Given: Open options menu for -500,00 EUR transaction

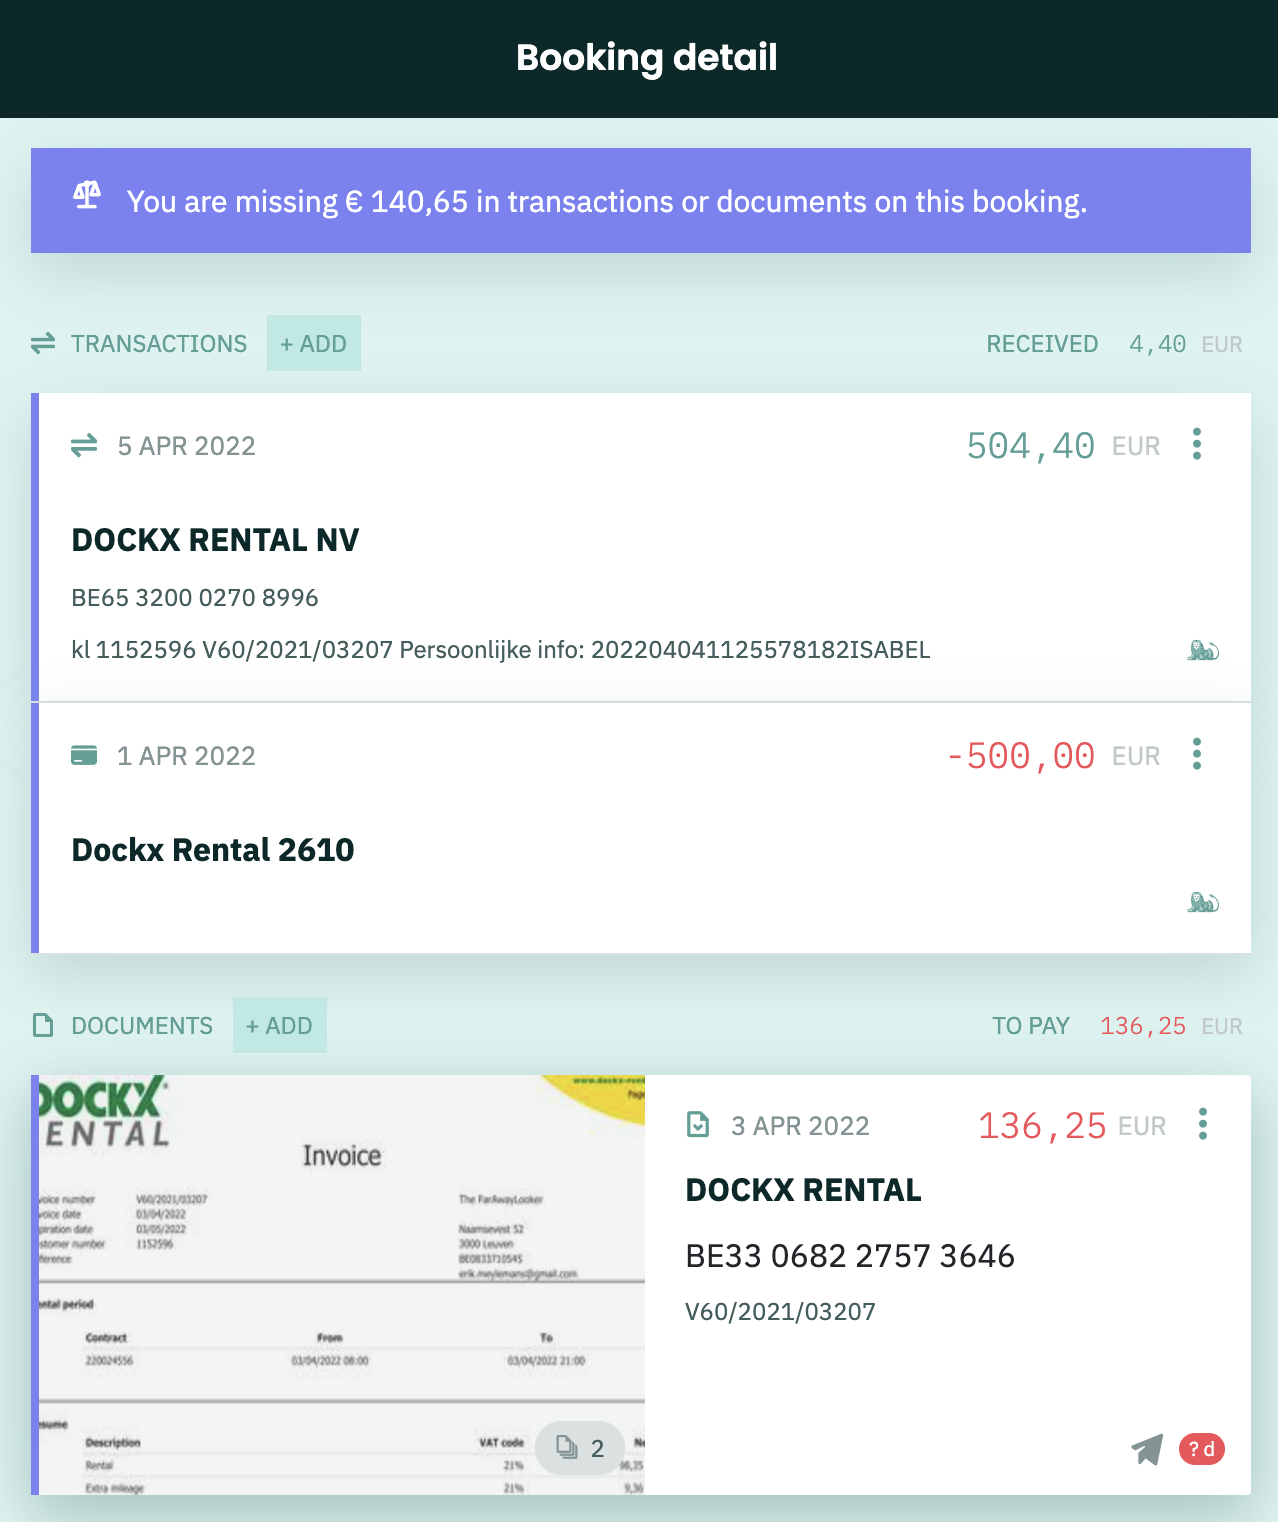Looking at the screenshot, I should [x=1196, y=754].
